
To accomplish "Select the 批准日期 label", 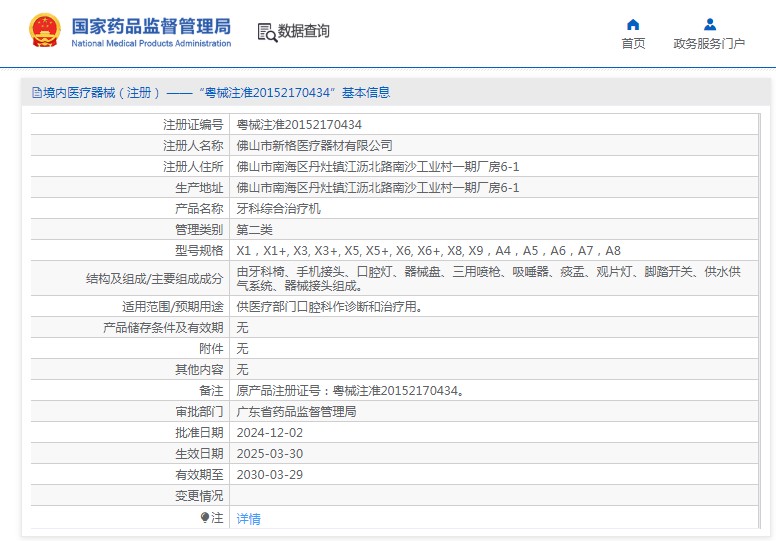I will (x=199, y=433).
